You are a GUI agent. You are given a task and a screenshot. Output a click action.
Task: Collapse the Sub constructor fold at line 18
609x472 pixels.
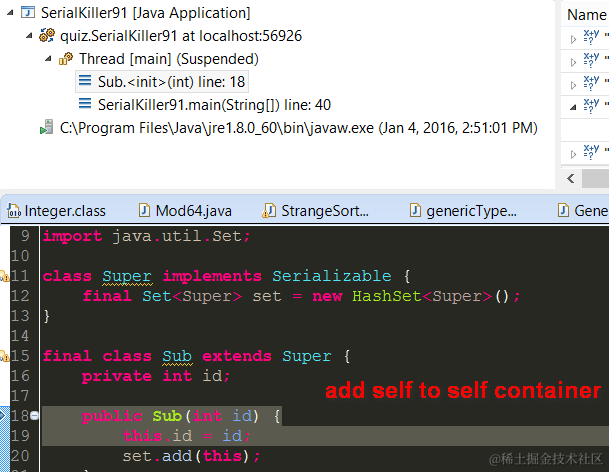(35, 416)
